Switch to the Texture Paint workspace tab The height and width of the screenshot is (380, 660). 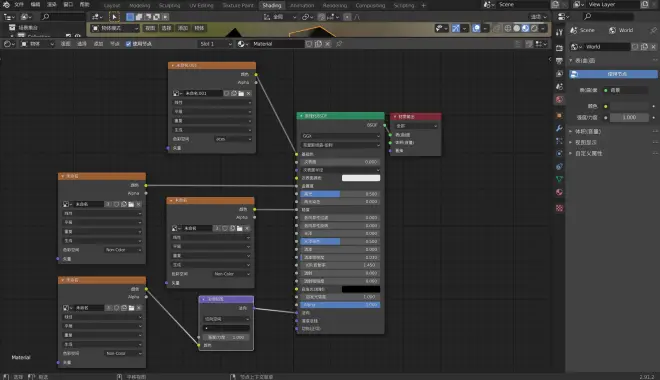(238, 5)
